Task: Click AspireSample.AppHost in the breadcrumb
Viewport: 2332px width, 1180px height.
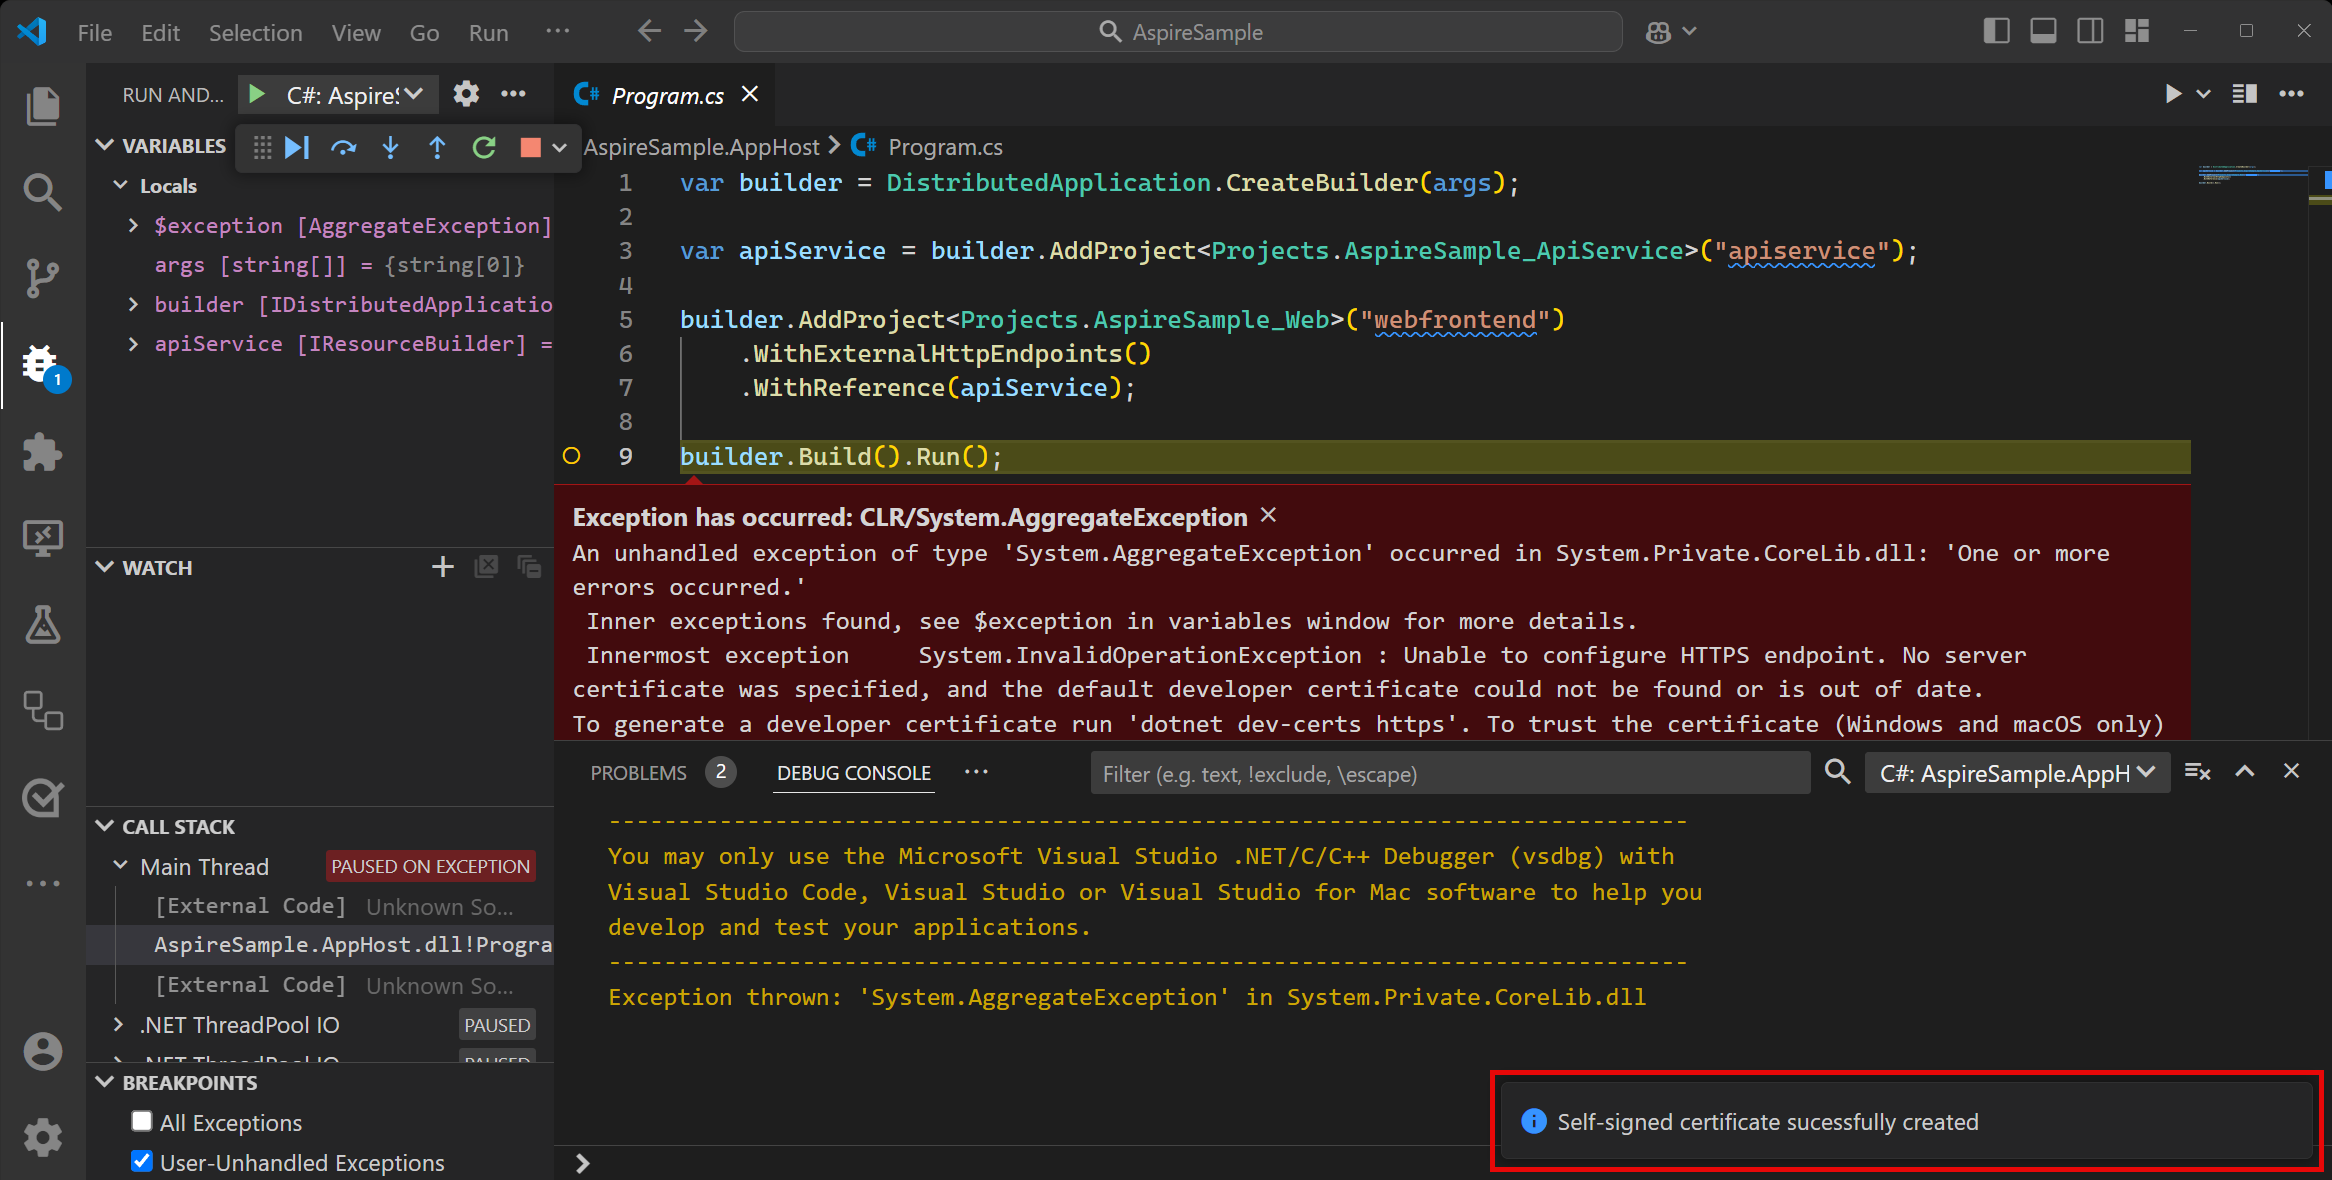Action: click(x=701, y=147)
